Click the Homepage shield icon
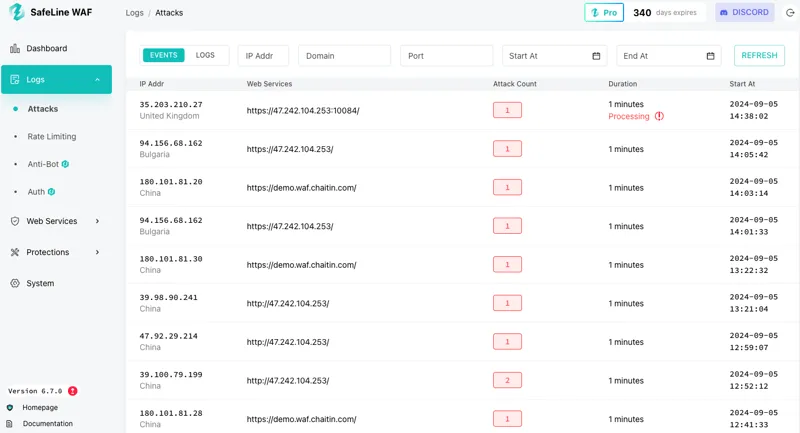This screenshot has height=433, width=800. point(10,407)
